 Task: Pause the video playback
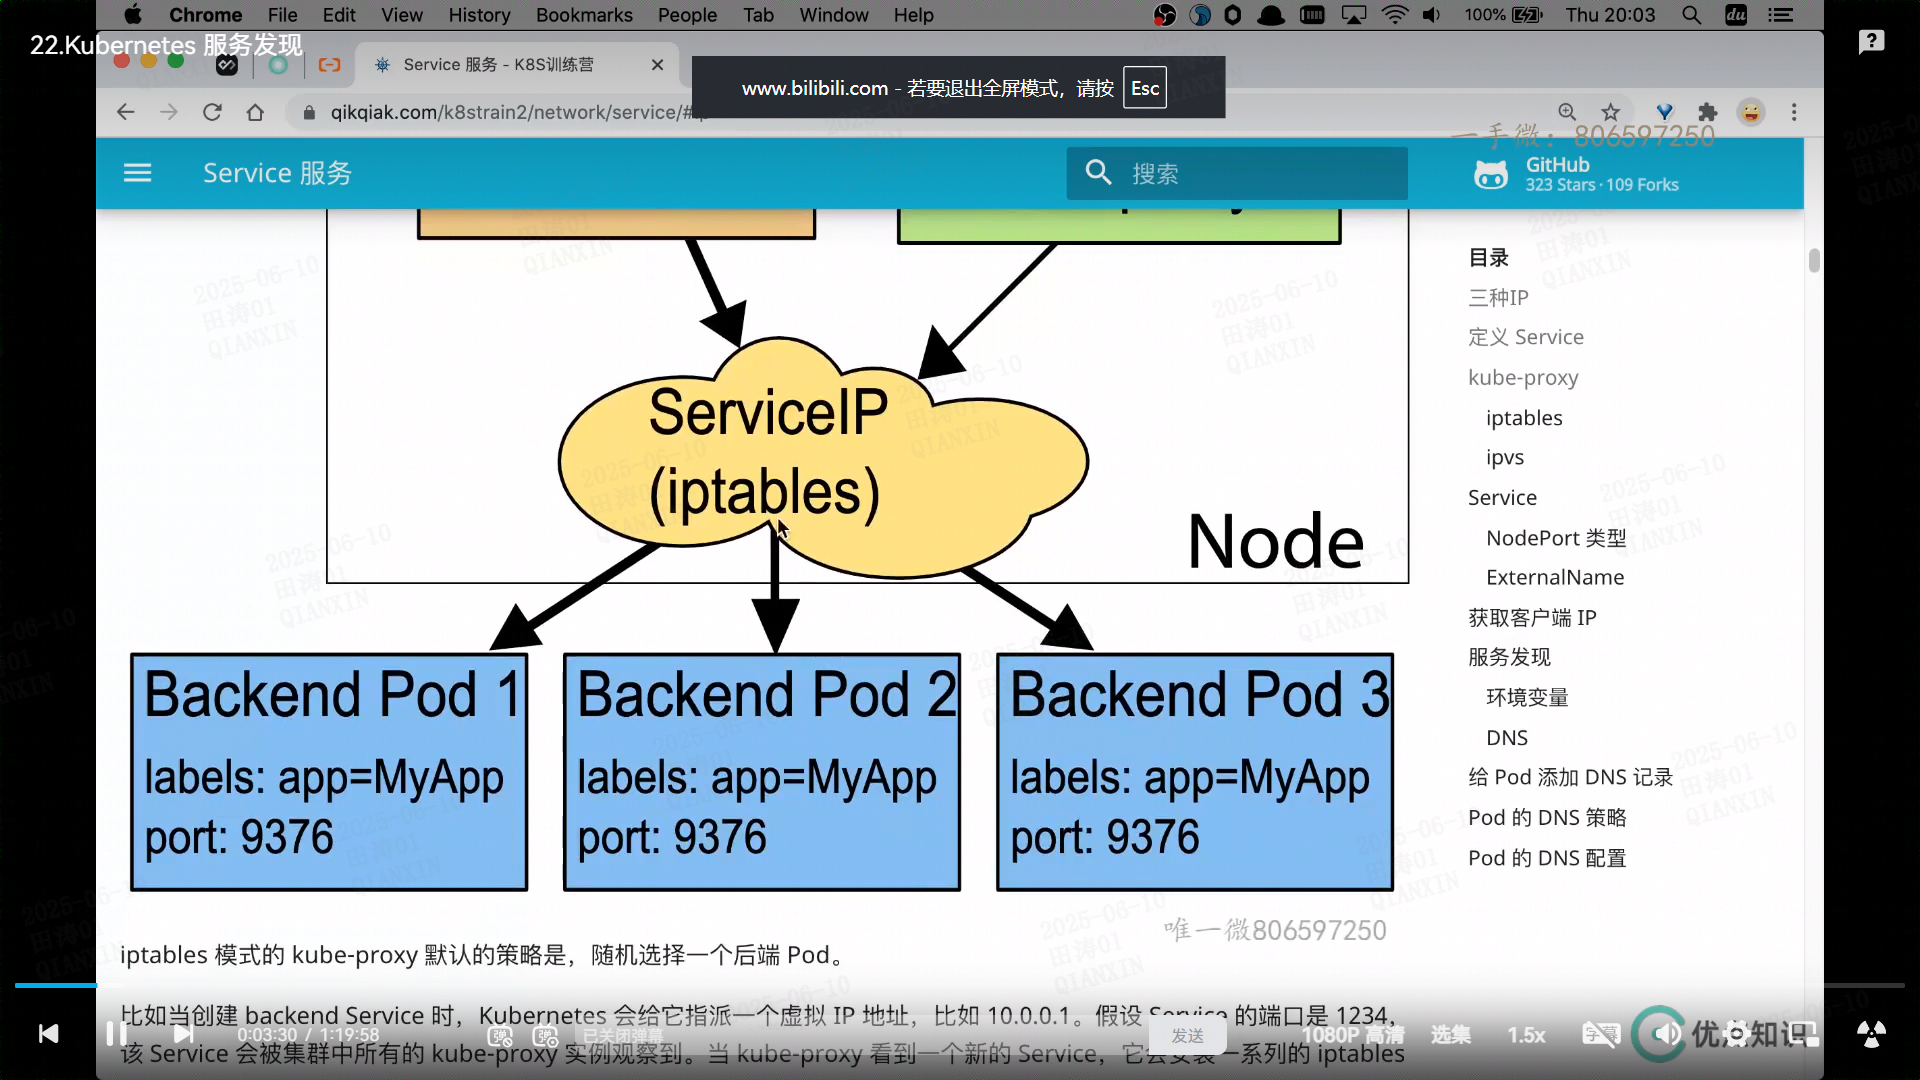[116, 1033]
